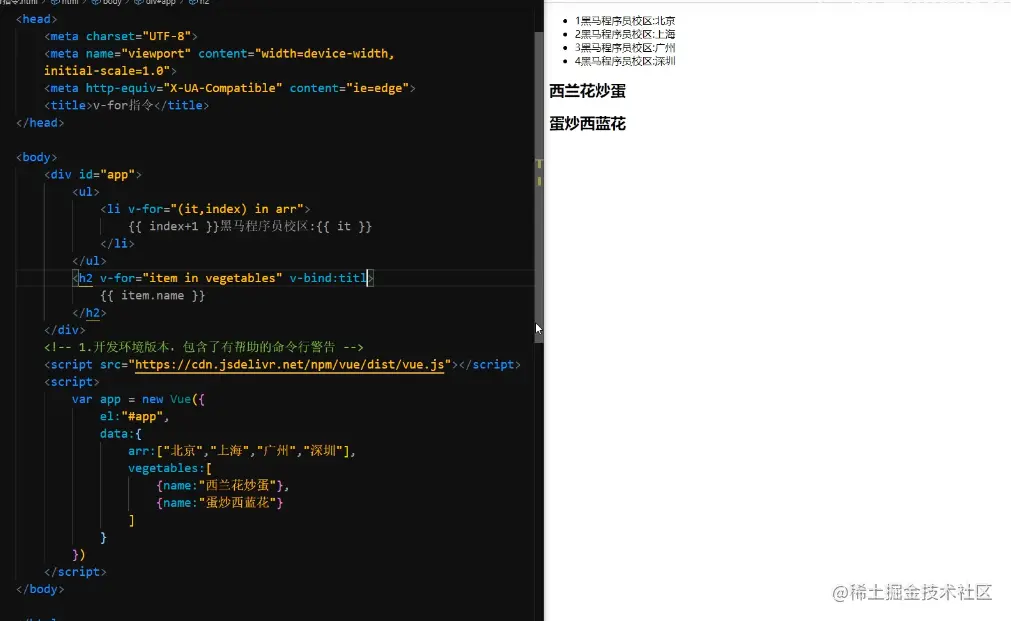Viewport: 1011px width, 621px height.
Task: Click preview list item 1黑马程序员校区:北京
Action: click(x=625, y=21)
